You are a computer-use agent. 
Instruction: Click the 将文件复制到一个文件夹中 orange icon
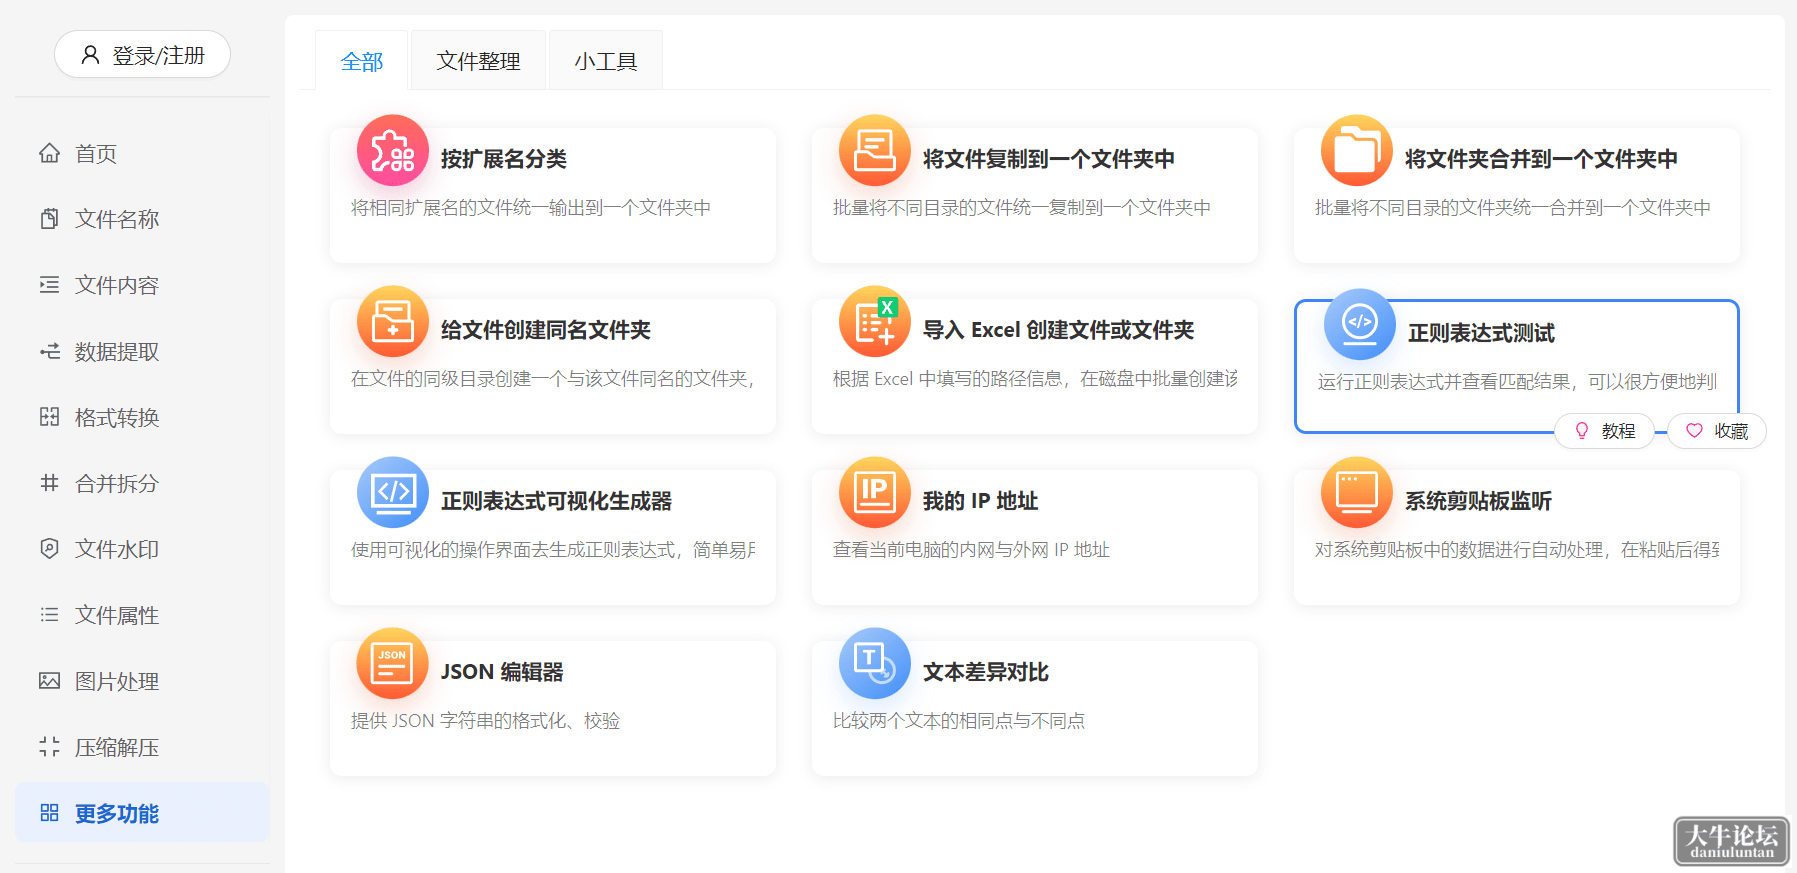pyautogui.click(x=875, y=151)
